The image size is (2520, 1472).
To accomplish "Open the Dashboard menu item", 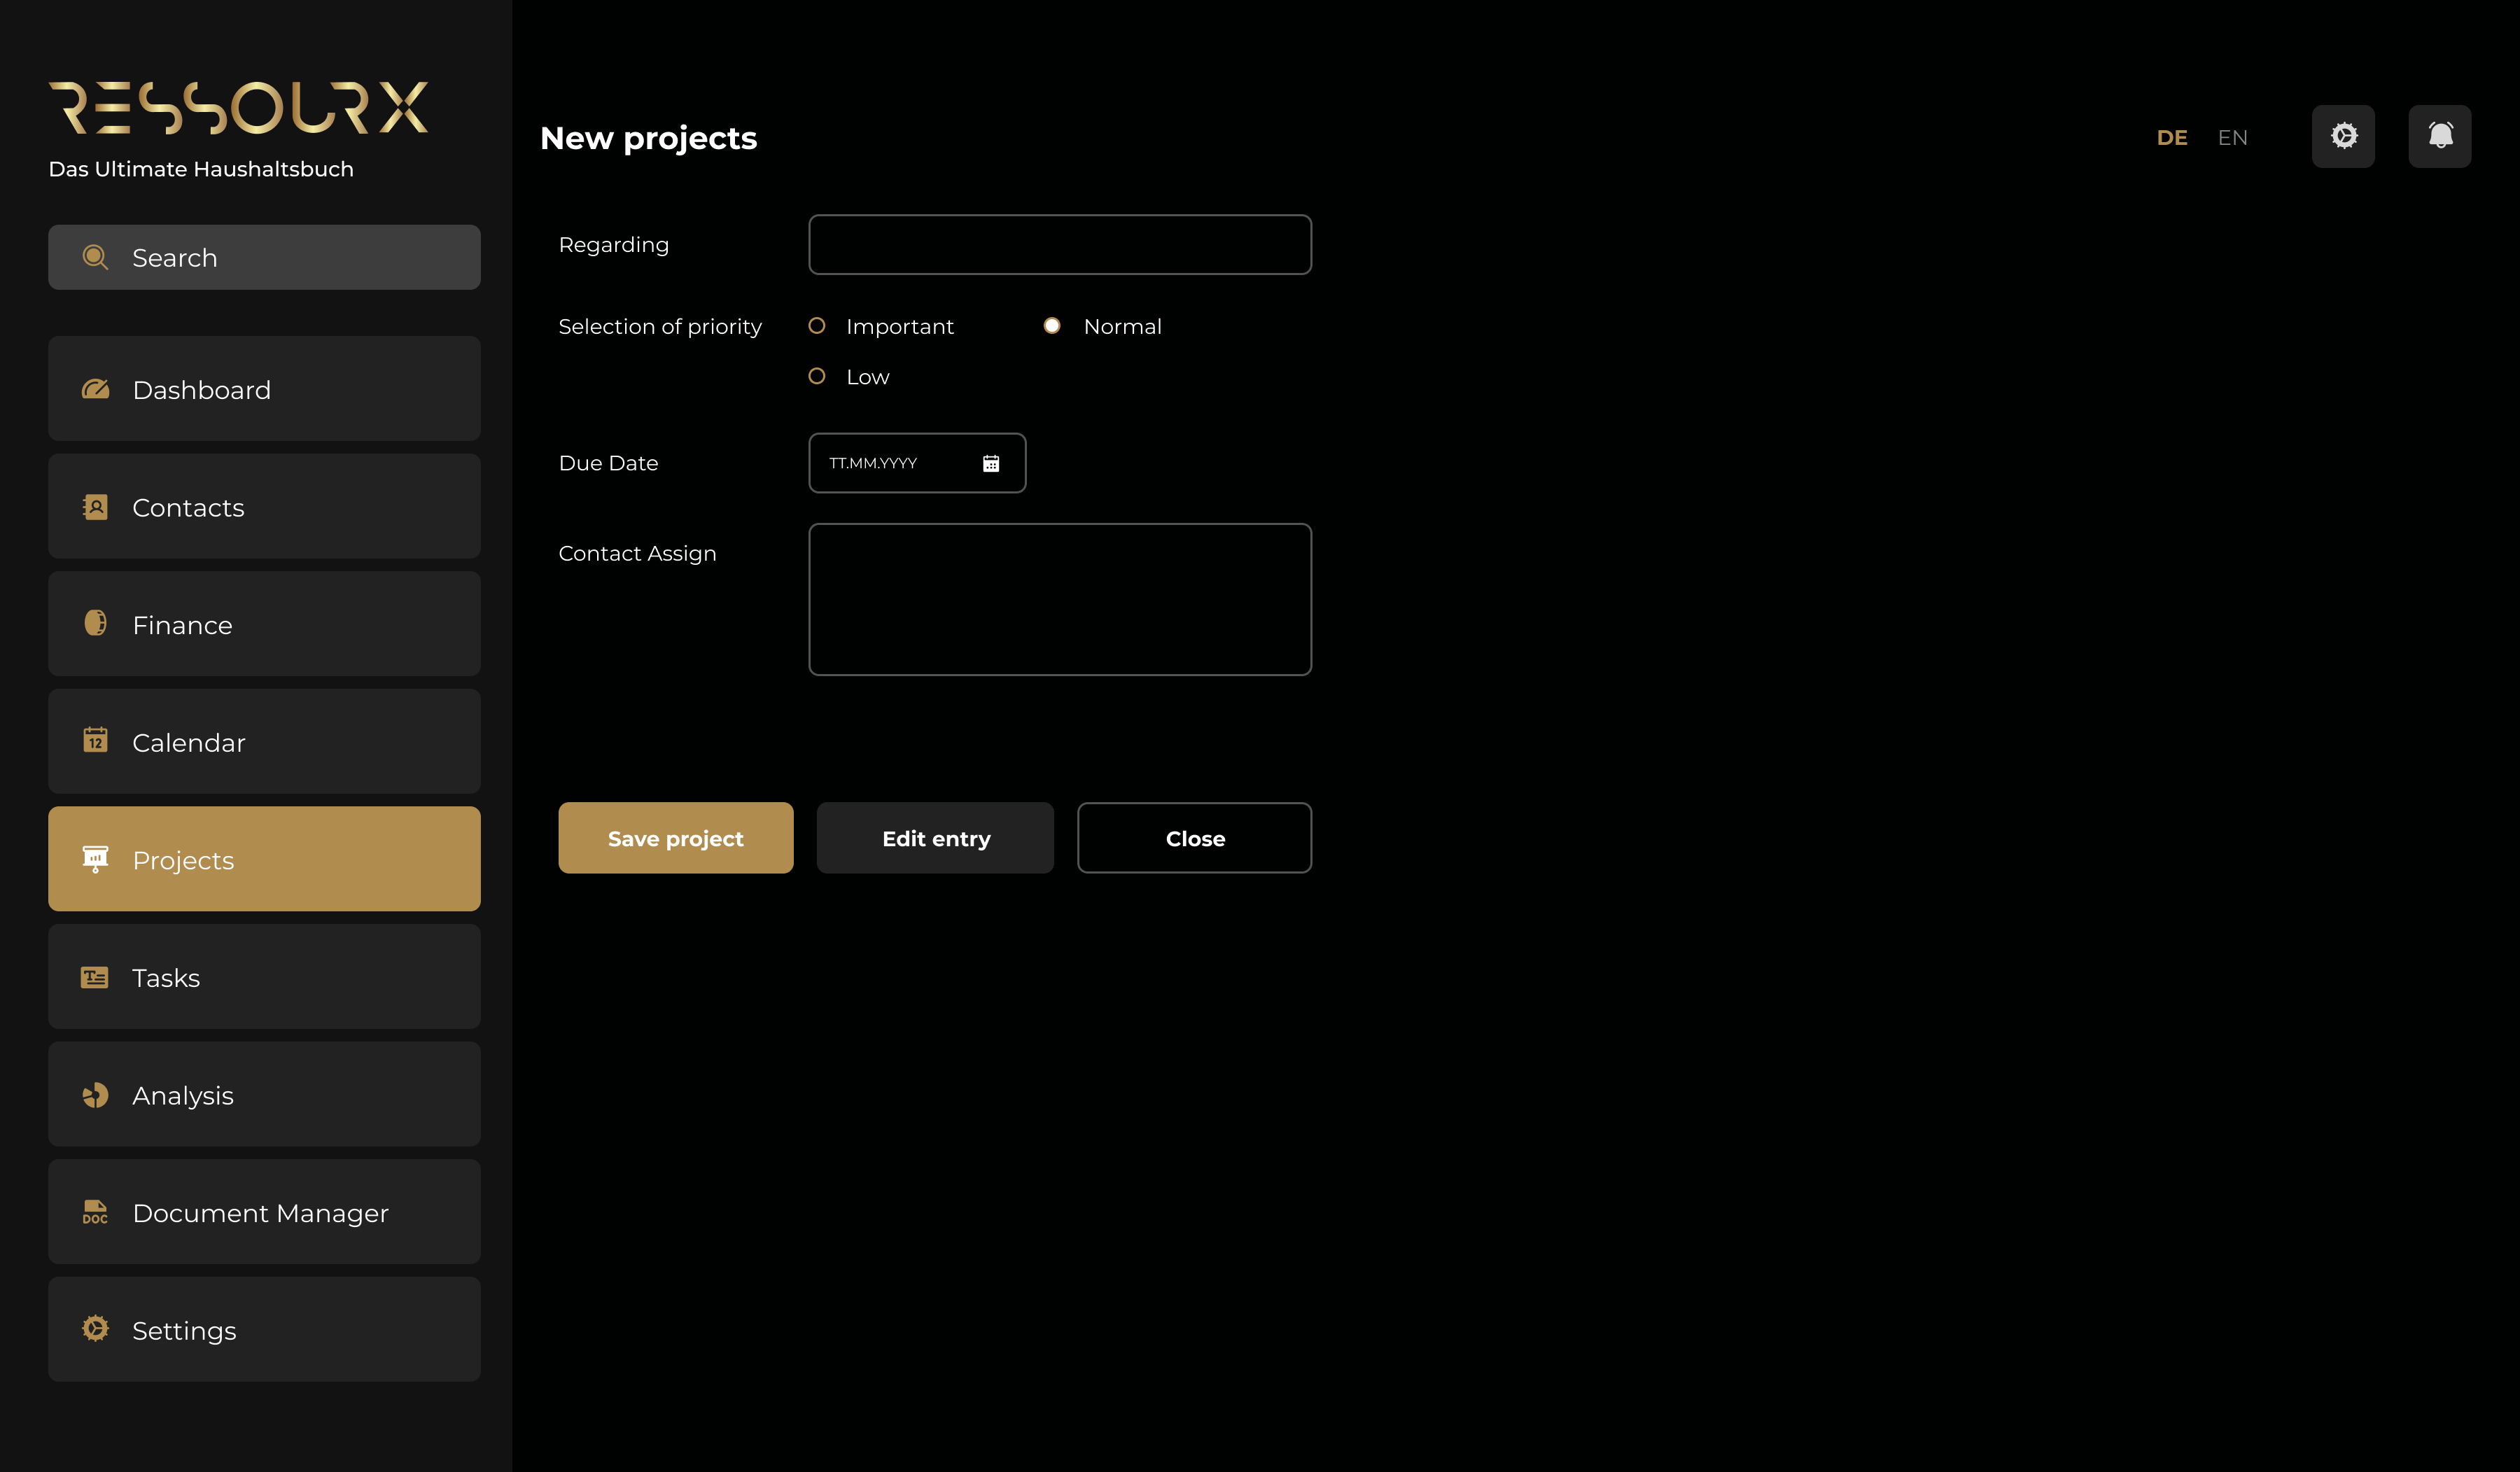I will pyautogui.click(x=264, y=389).
